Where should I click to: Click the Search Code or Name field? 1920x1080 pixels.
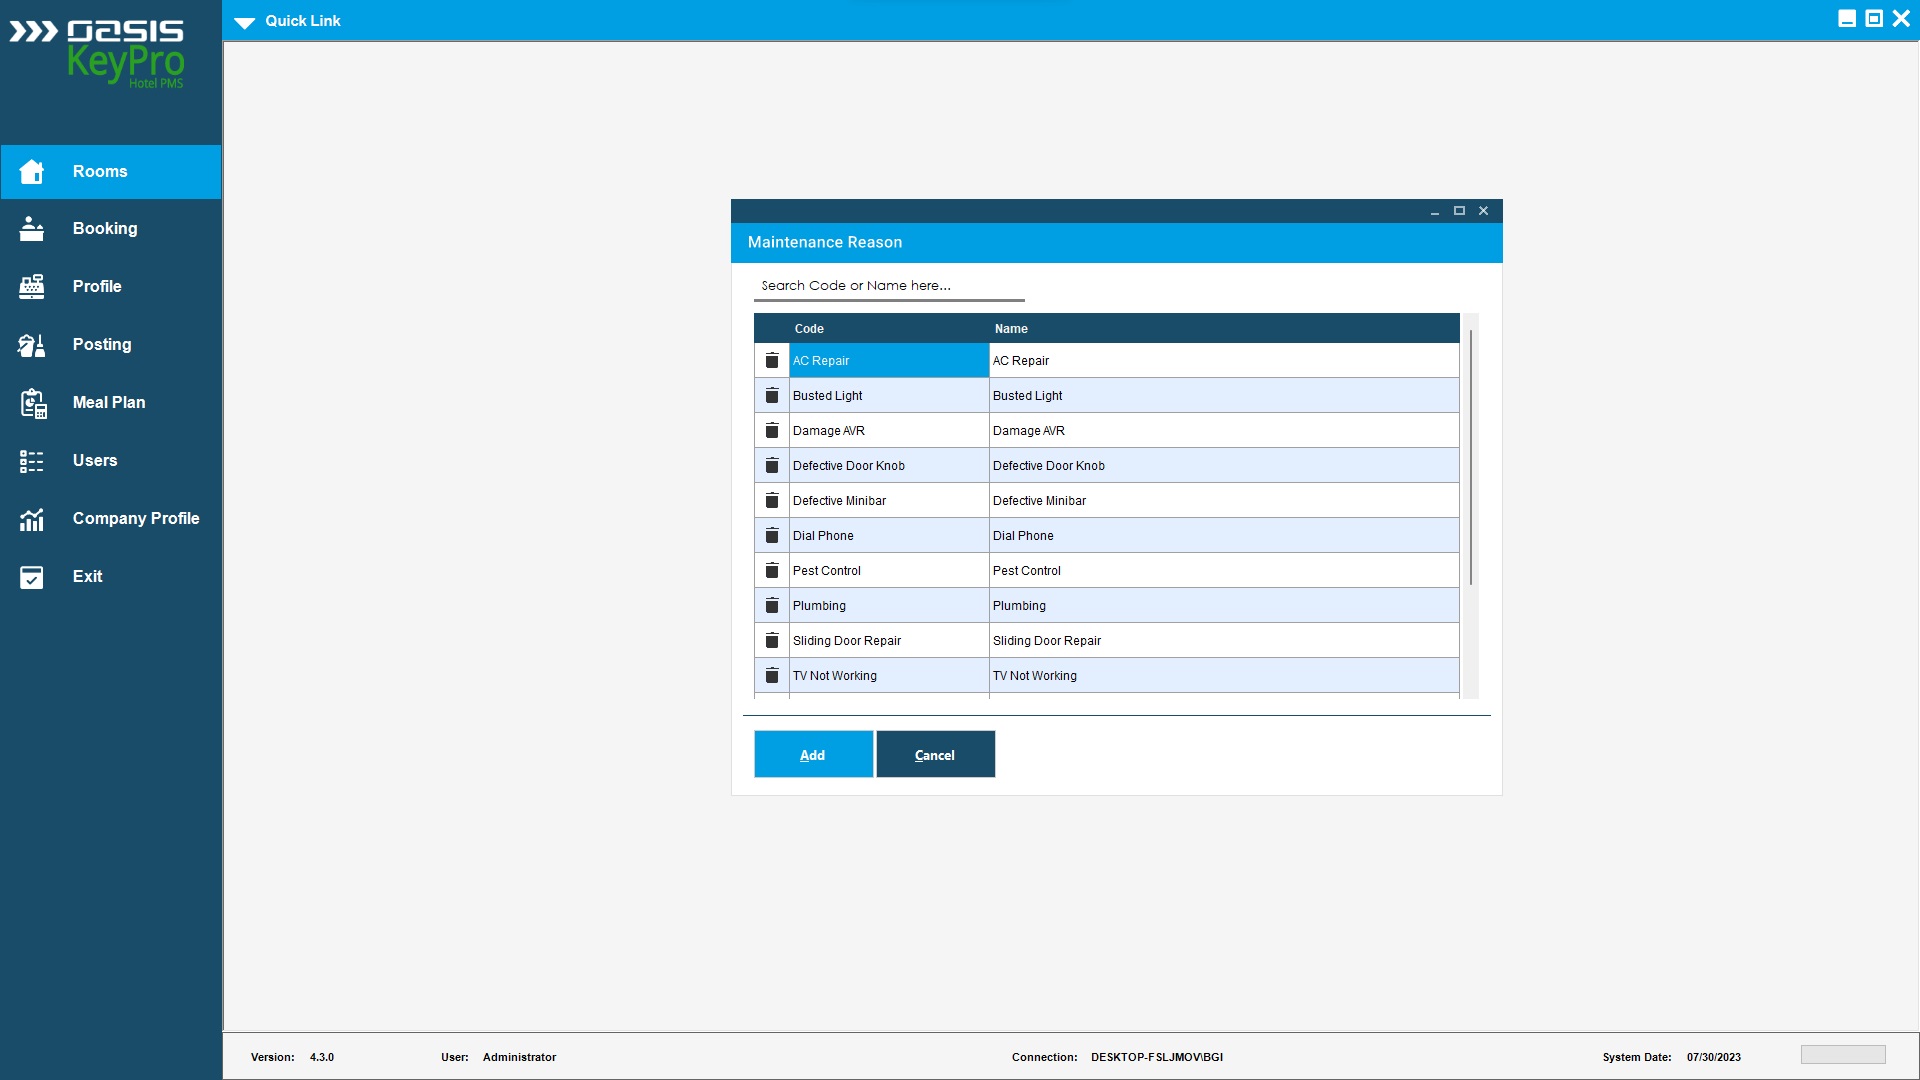click(888, 286)
